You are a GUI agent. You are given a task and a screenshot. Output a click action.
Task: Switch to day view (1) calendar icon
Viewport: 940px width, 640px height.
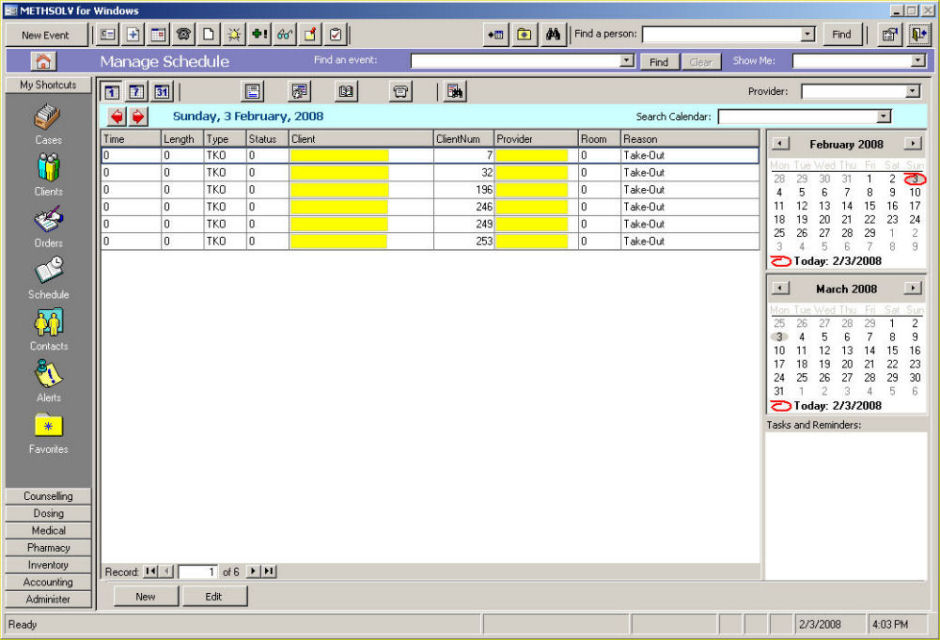112,92
